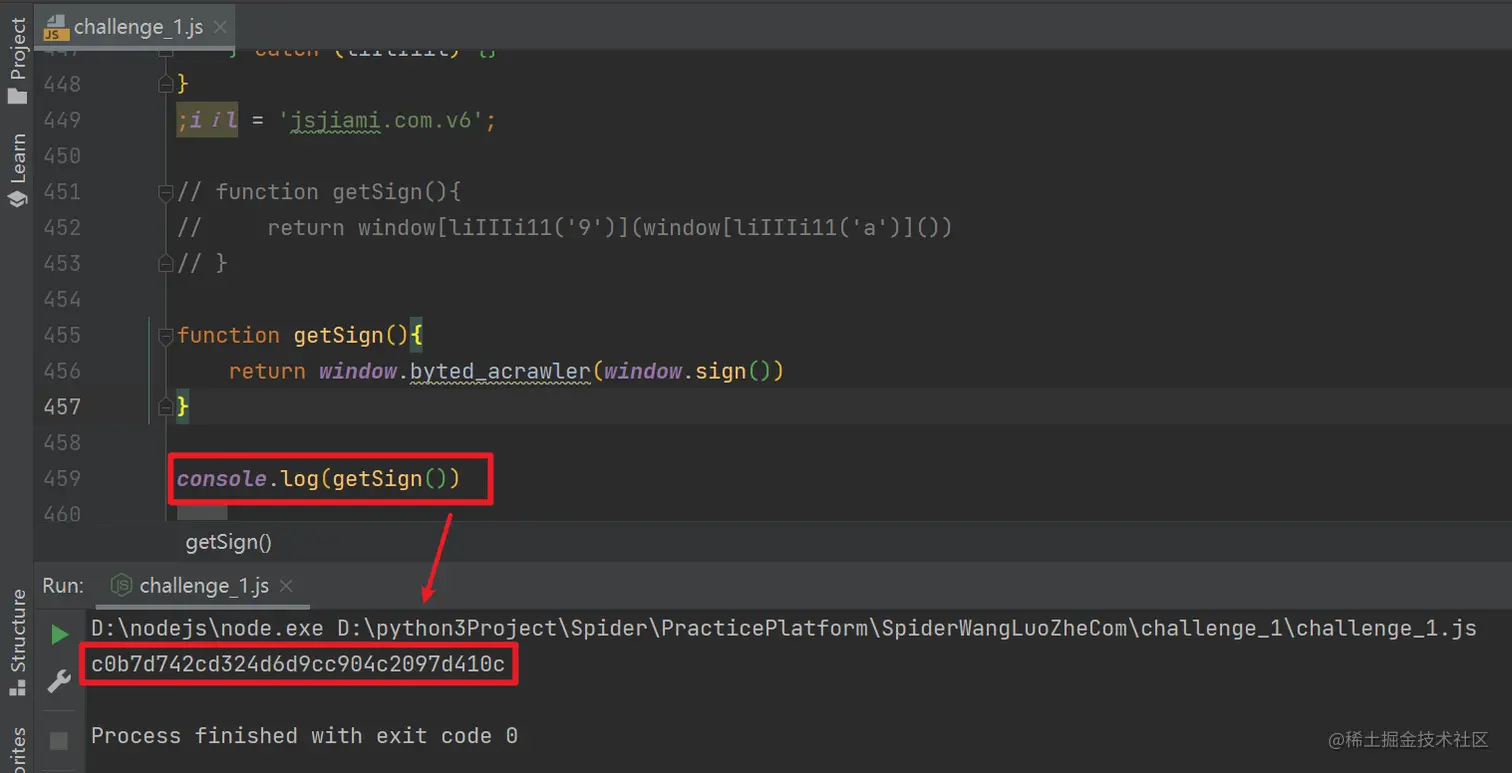Screen dimensions: 1512x773
Task: Click the return keyword on line 456
Action: pyautogui.click(x=267, y=372)
